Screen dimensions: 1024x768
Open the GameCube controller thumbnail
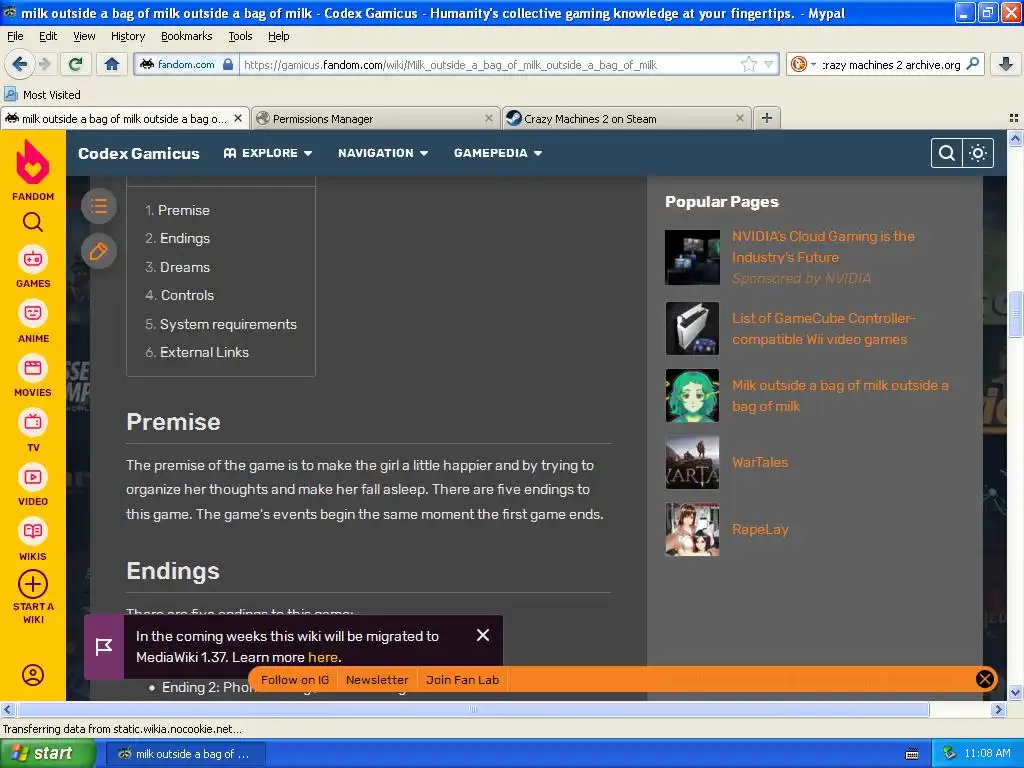tap(692, 328)
